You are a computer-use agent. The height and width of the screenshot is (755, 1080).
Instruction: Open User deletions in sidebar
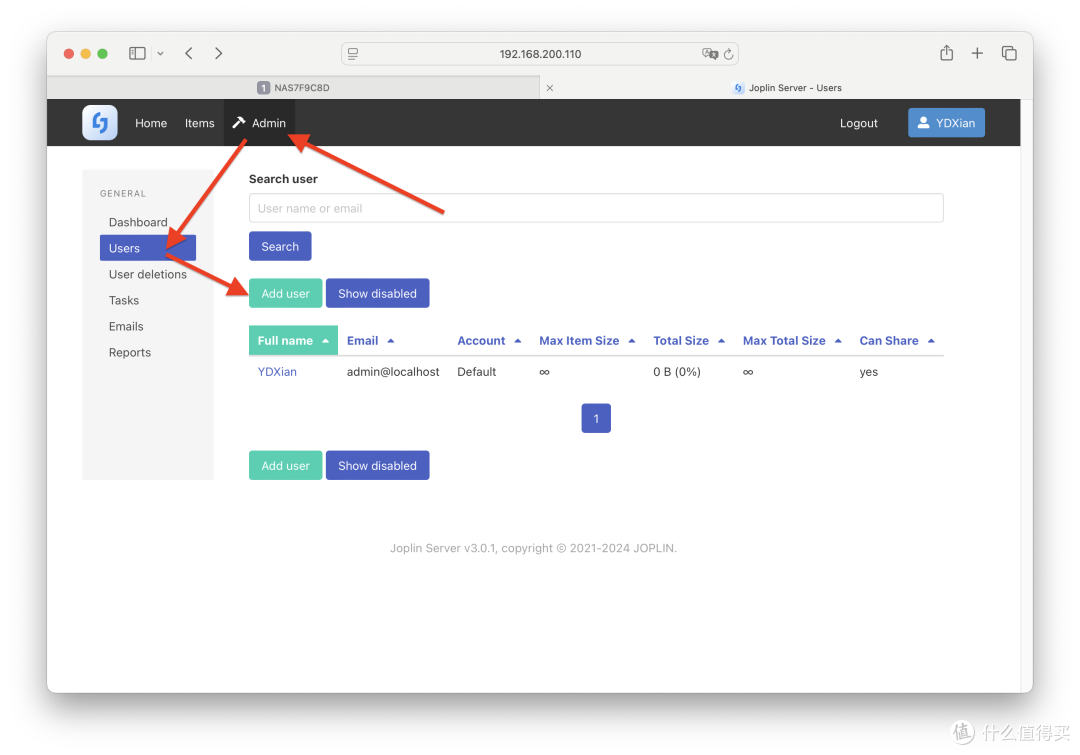click(147, 274)
